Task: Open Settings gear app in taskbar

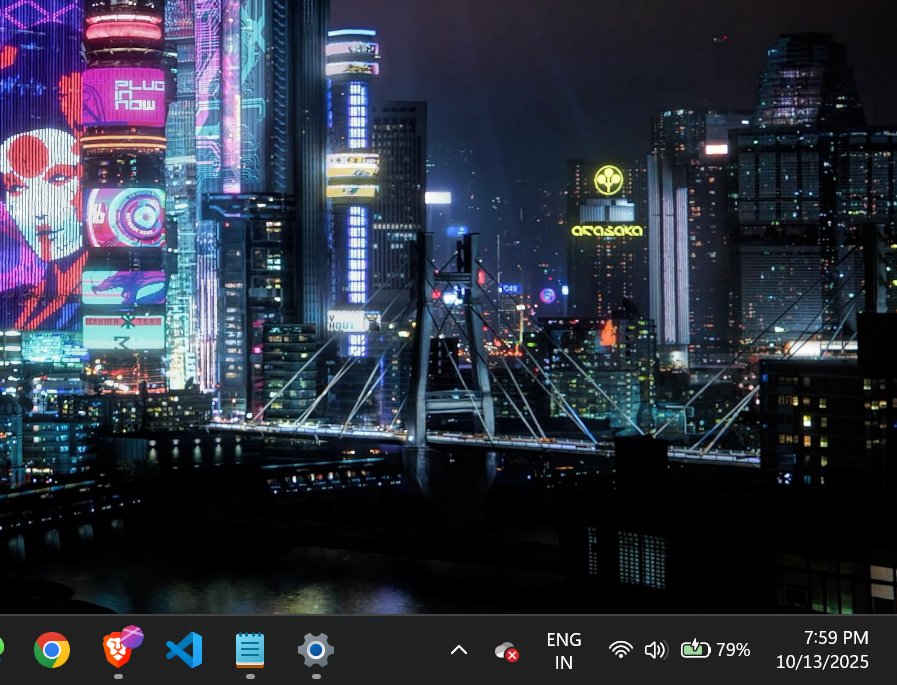Action: point(316,650)
